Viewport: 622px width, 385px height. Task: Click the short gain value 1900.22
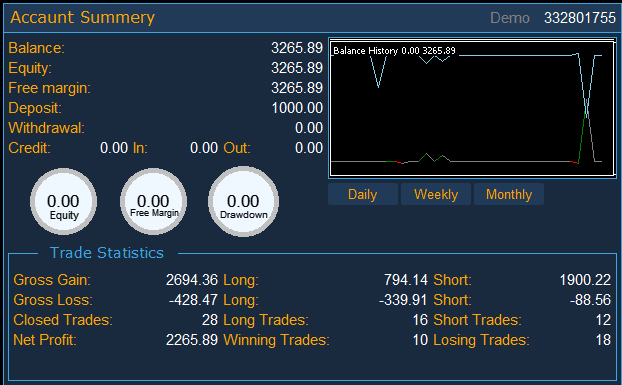585,280
